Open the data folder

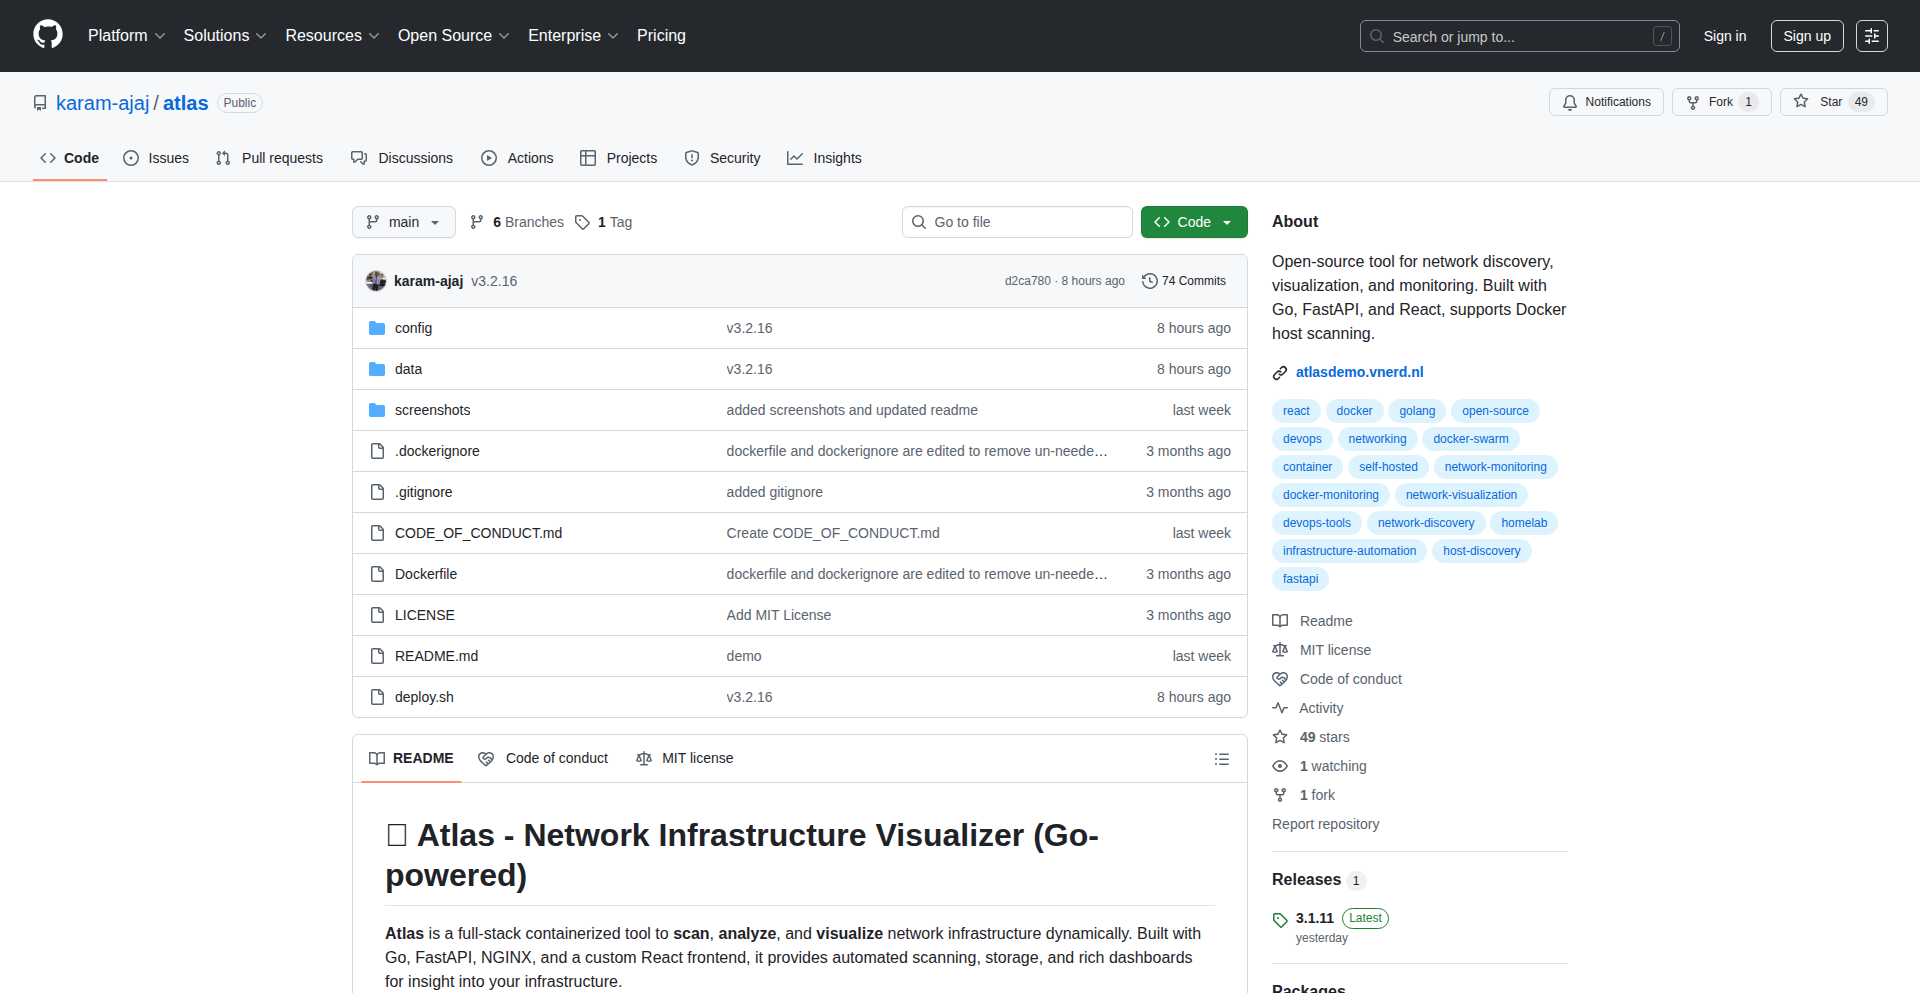tap(408, 369)
